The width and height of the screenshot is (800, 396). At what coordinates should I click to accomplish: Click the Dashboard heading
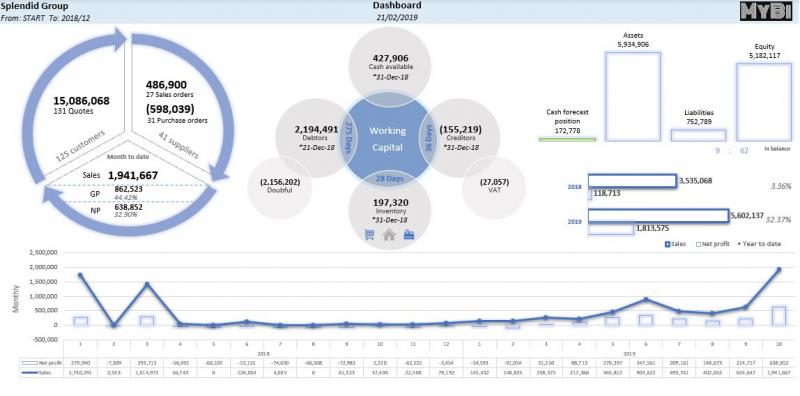[x=397, y=6]
